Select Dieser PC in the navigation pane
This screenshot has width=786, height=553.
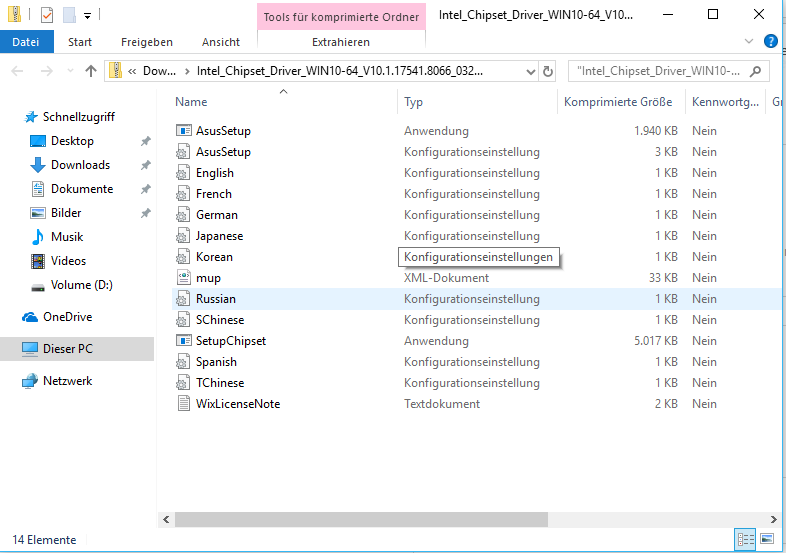[77, 348]
